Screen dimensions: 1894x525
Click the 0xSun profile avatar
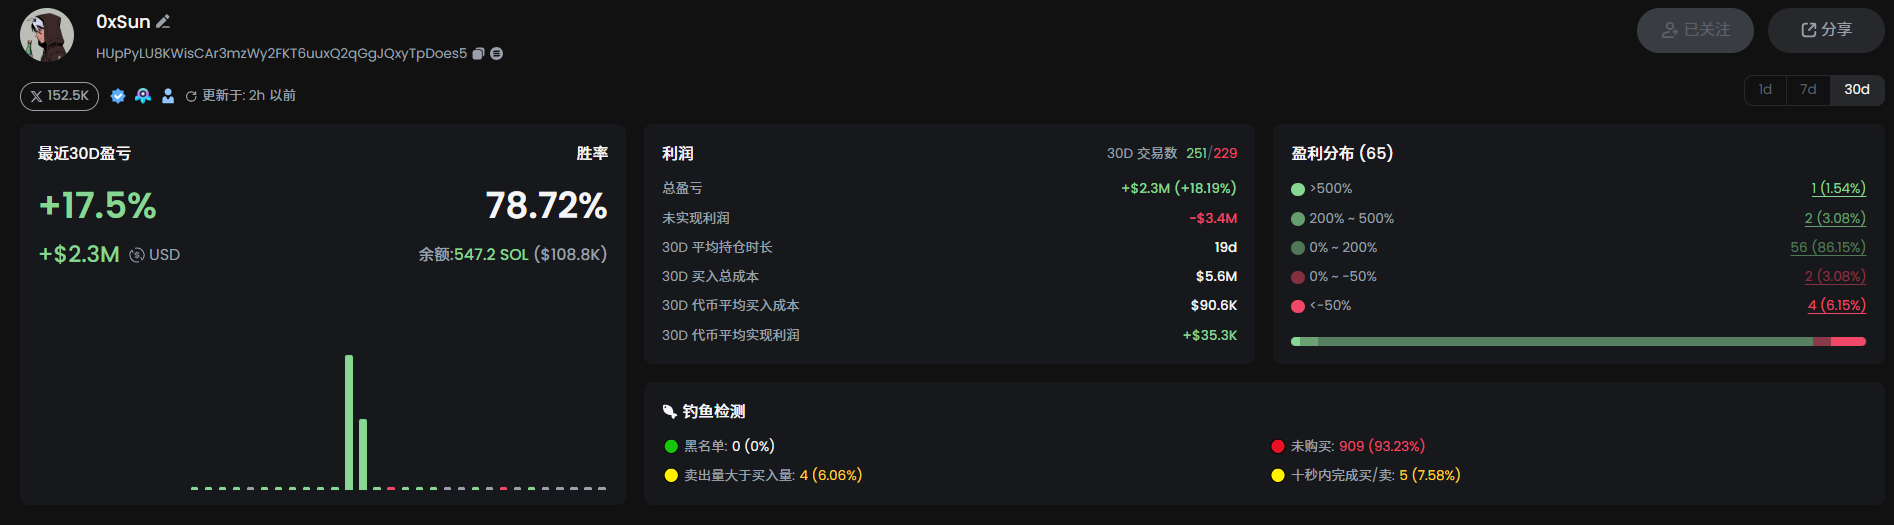click(x=47, y=35)
